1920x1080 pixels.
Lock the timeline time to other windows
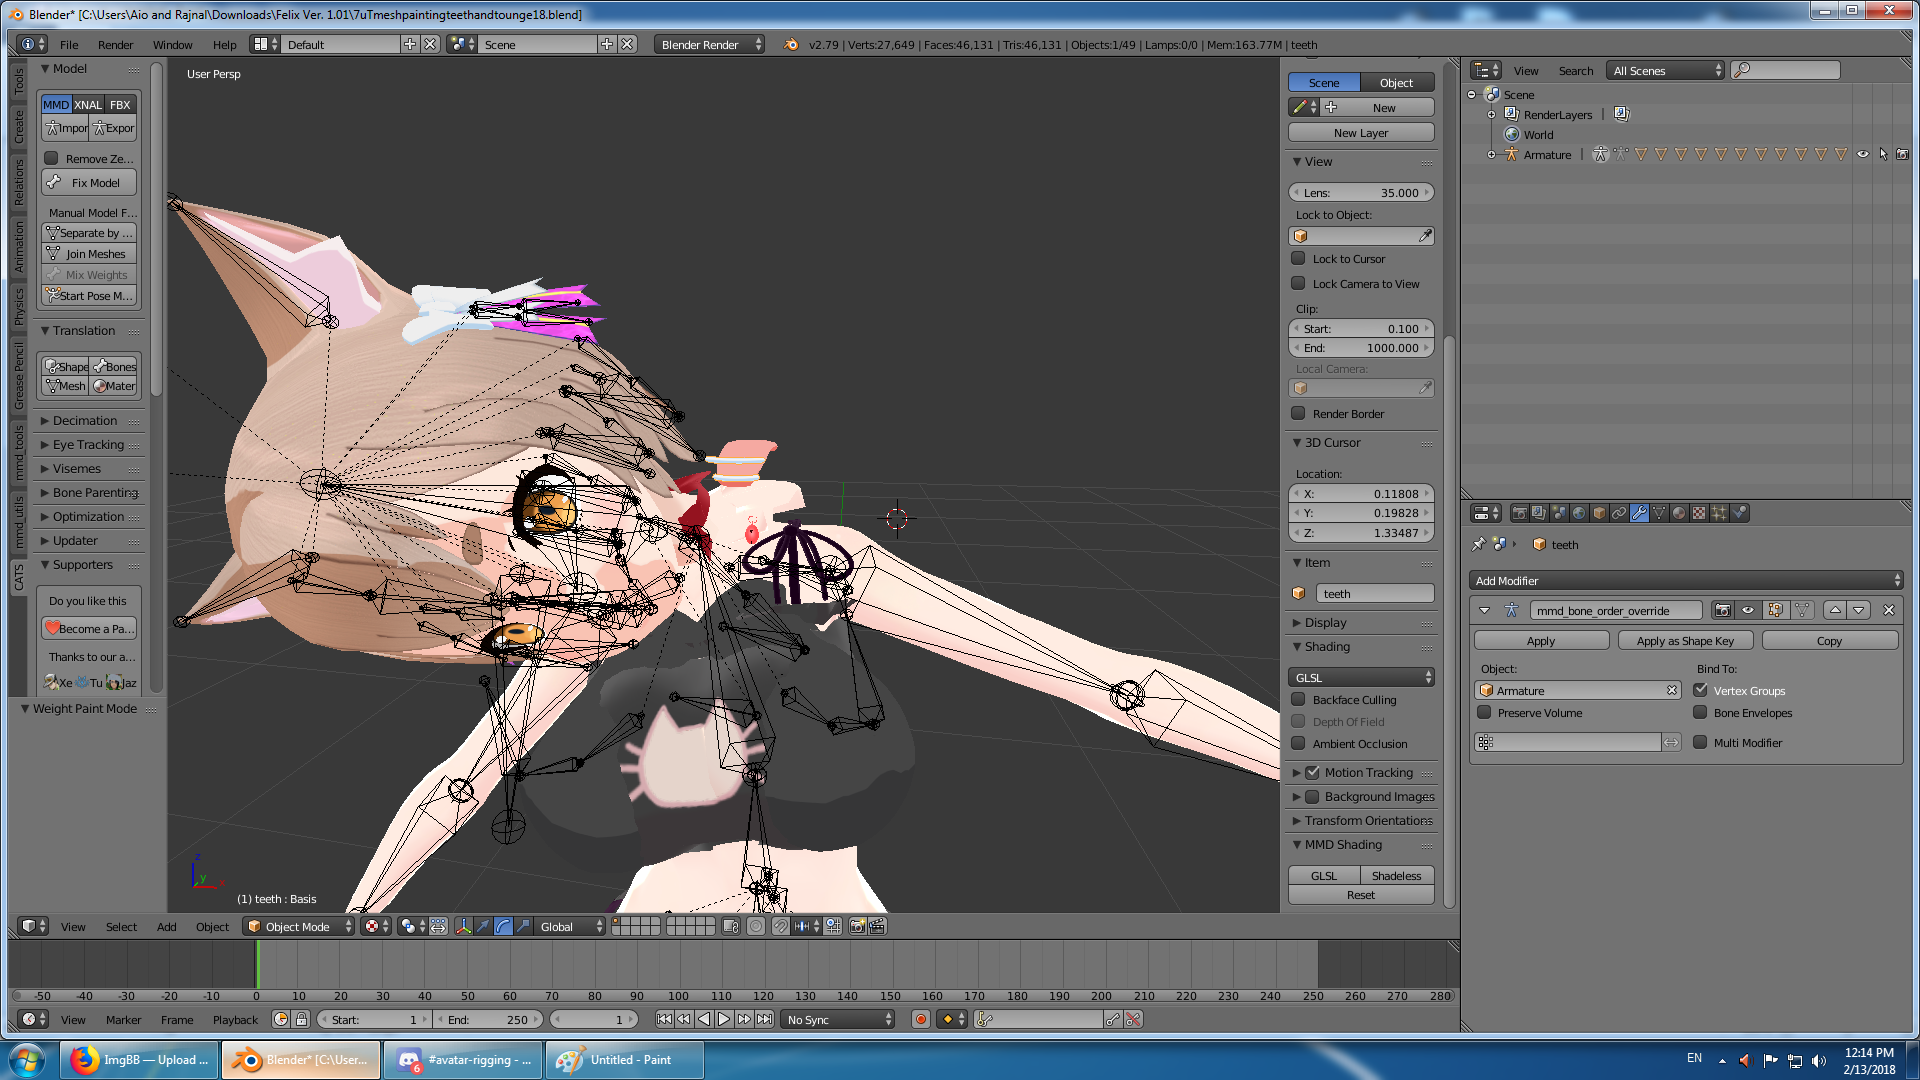point(301,1019)
